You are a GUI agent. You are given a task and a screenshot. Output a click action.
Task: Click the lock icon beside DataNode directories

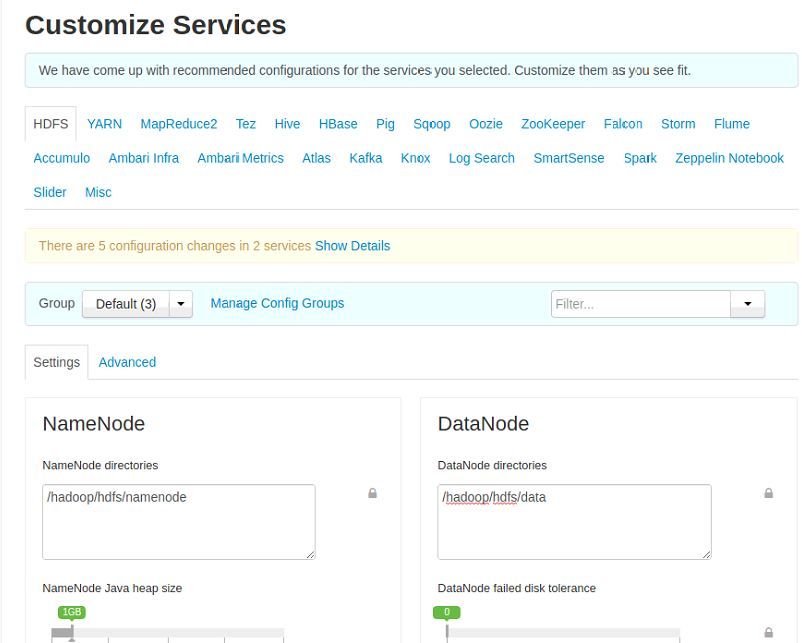click(768, 493)
